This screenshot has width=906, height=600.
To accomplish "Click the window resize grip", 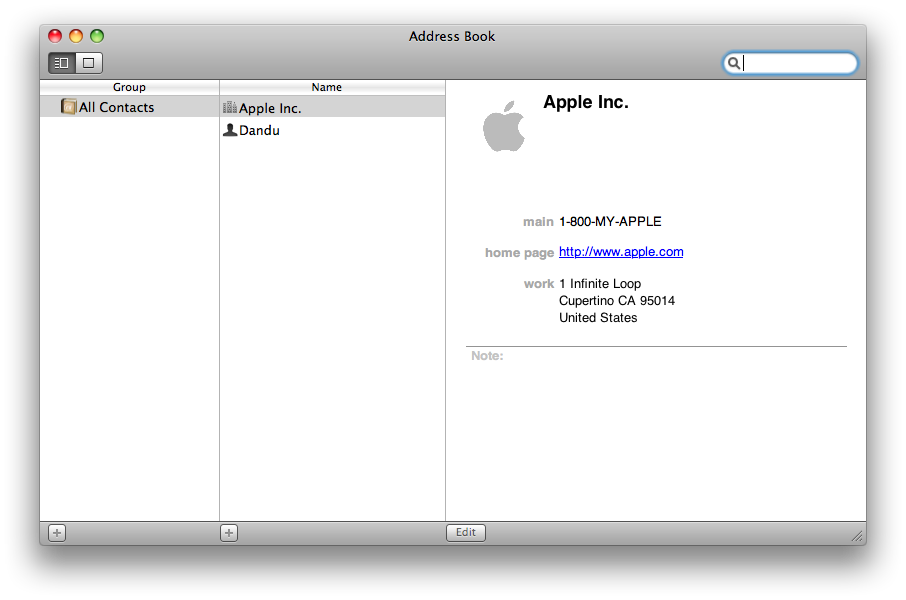I will pyautogui.click(x=857, y=536).
